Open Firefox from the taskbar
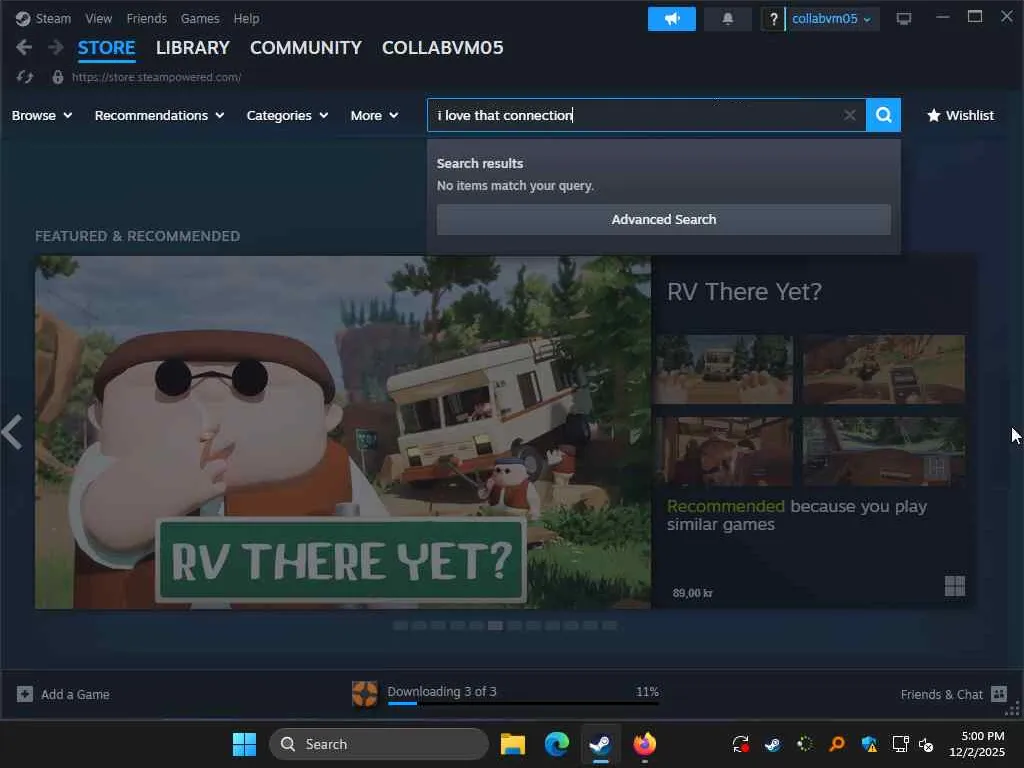The width and height of the screenshot is (1024, 768). (x=645, y=744)
